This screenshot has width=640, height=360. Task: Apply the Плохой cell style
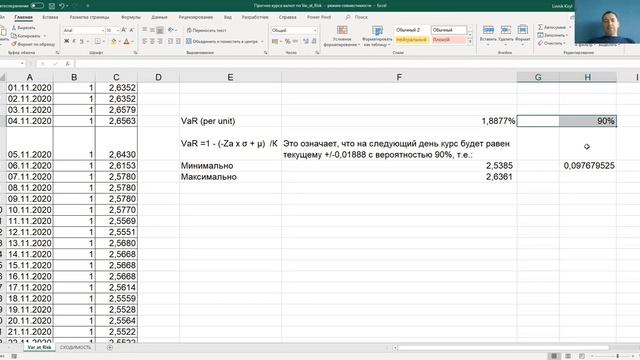[449, 40]
